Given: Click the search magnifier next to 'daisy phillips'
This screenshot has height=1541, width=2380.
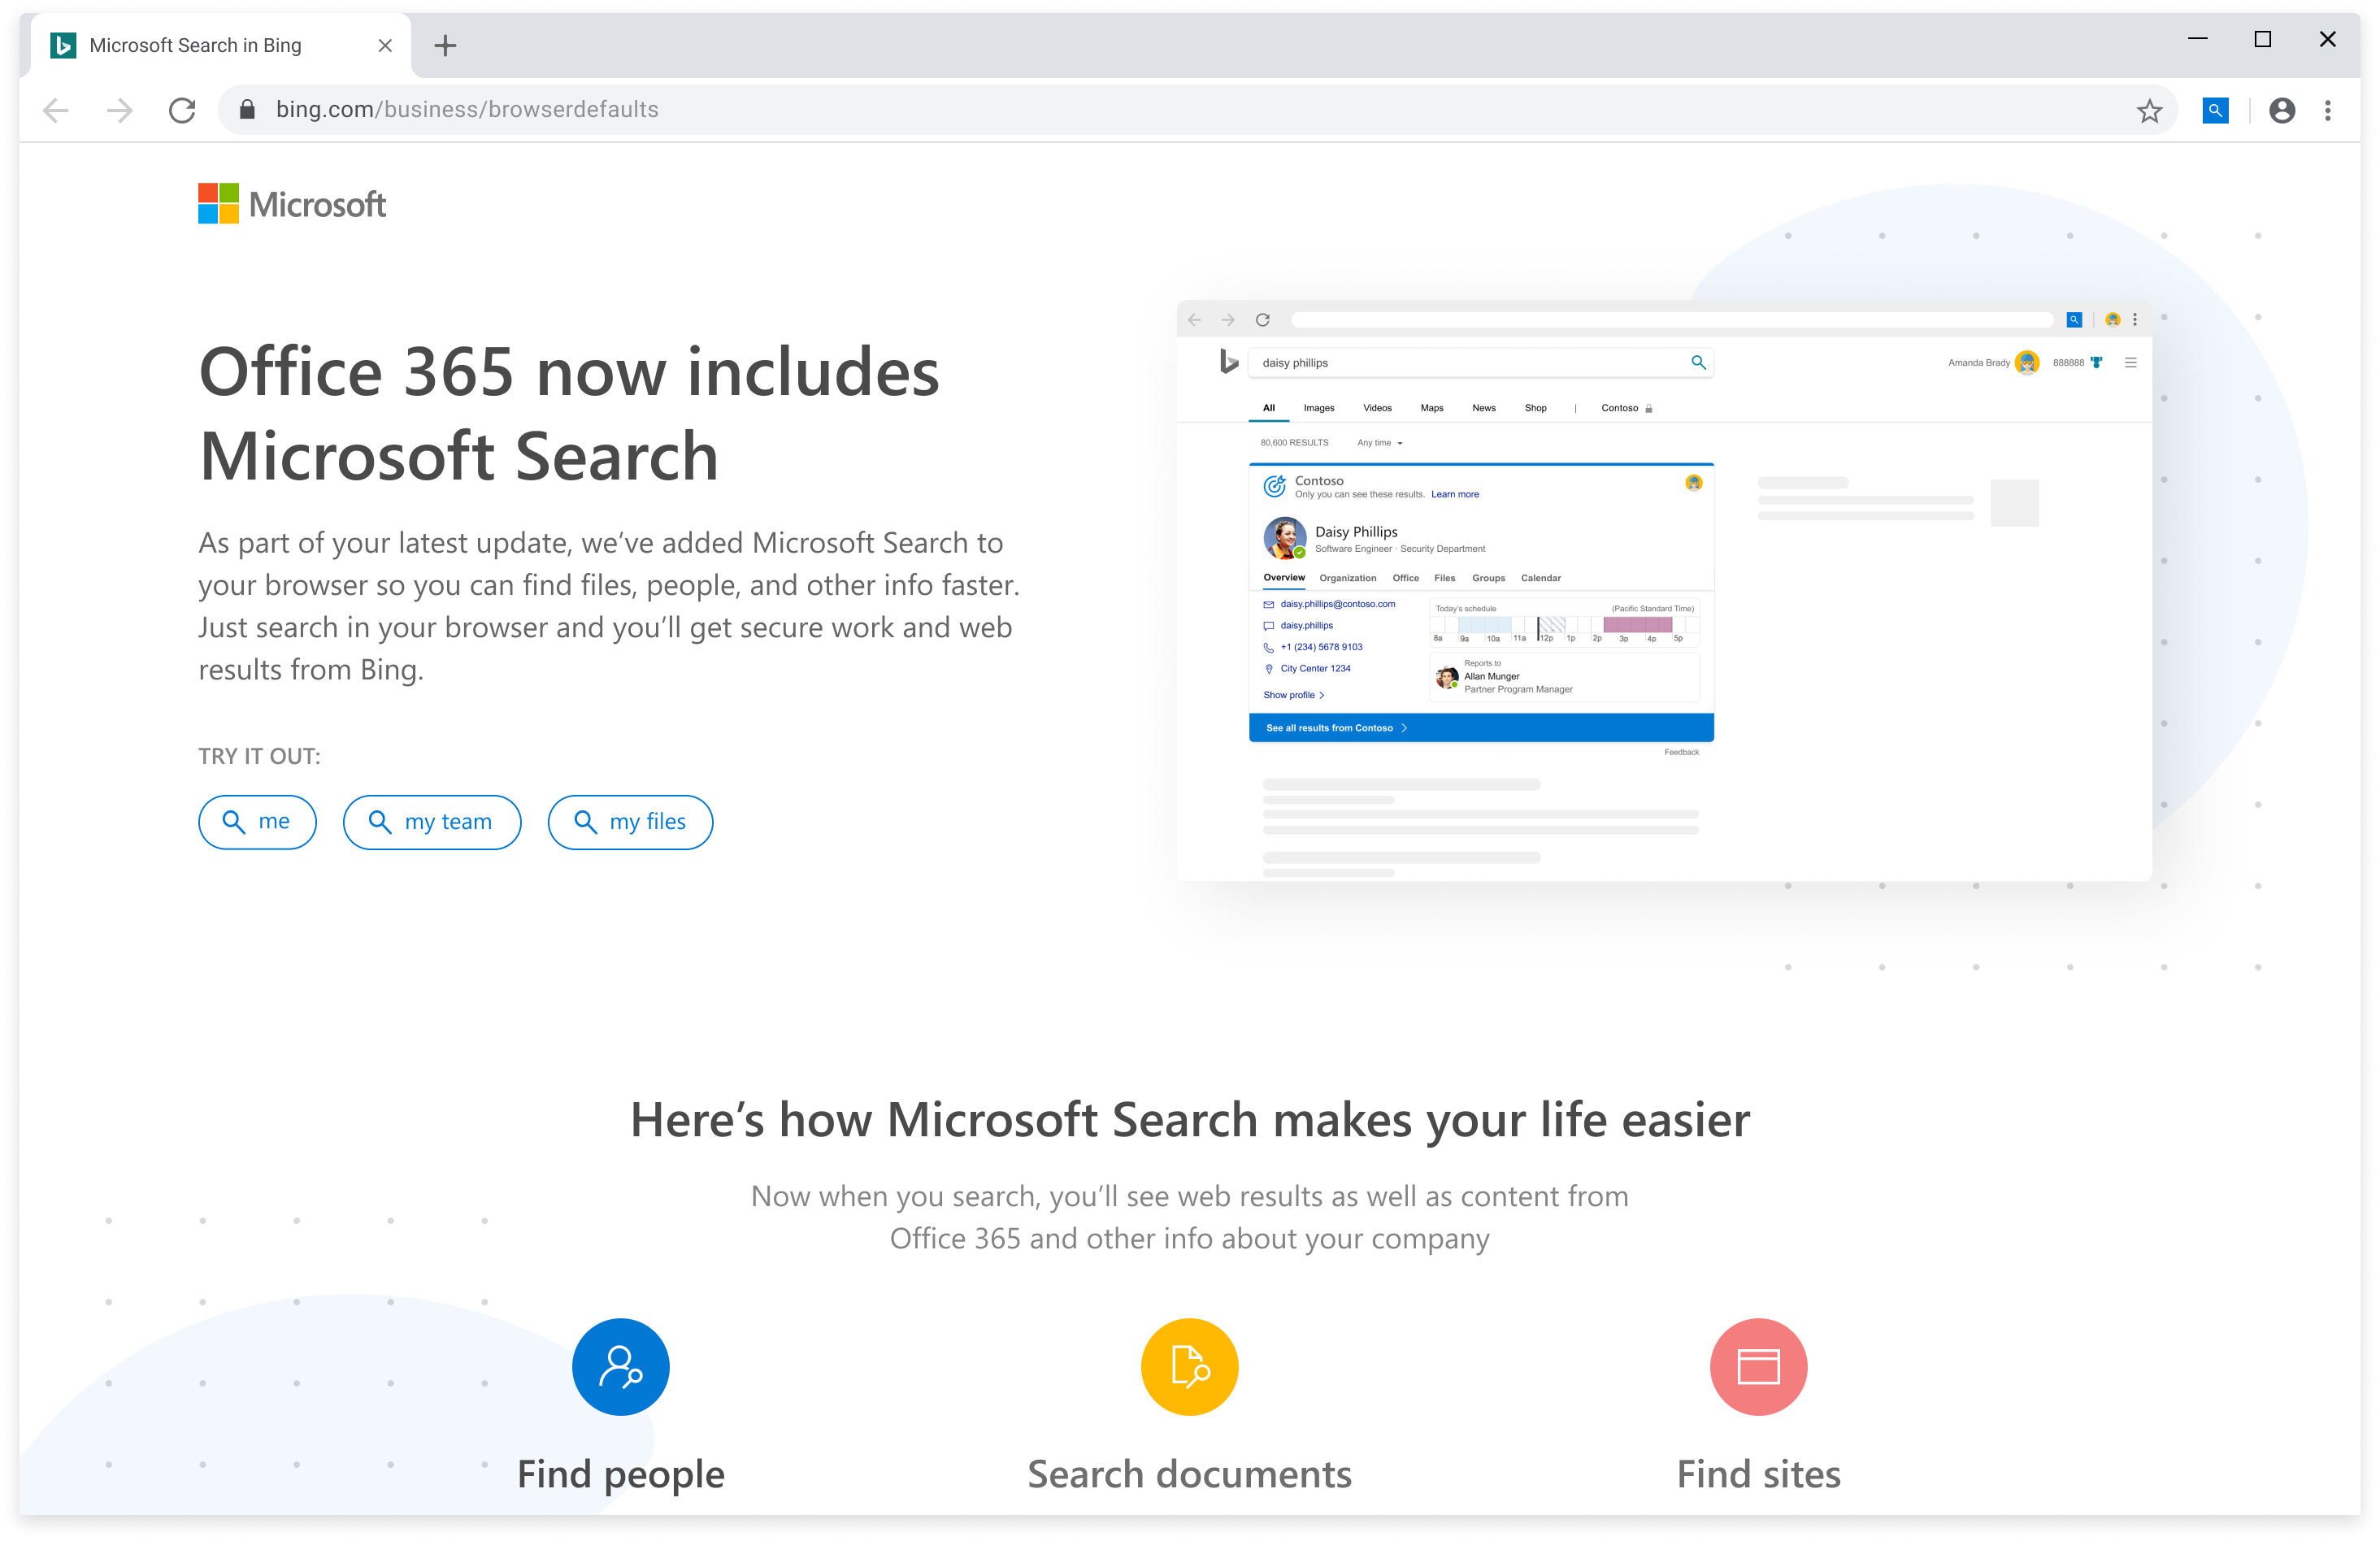Looking at the screenshot, I should [1699, 363].
